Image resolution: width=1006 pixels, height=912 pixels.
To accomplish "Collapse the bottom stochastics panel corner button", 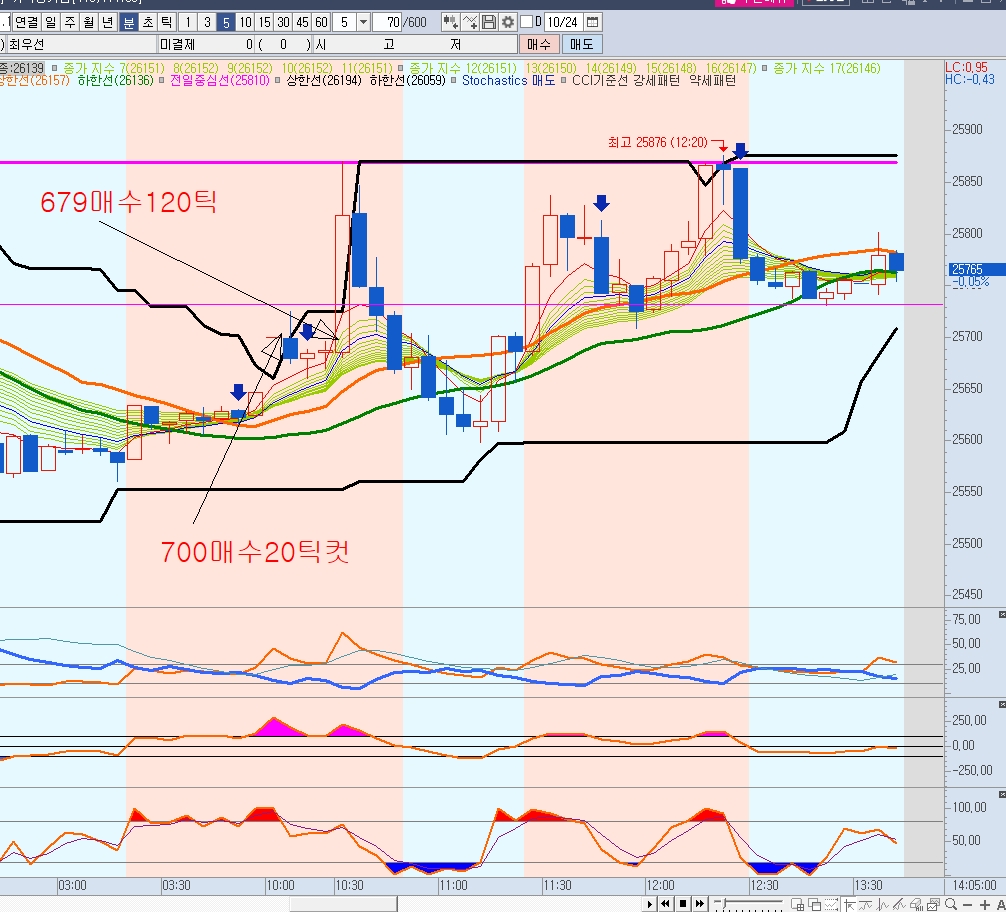I will tap(1002, 792).
